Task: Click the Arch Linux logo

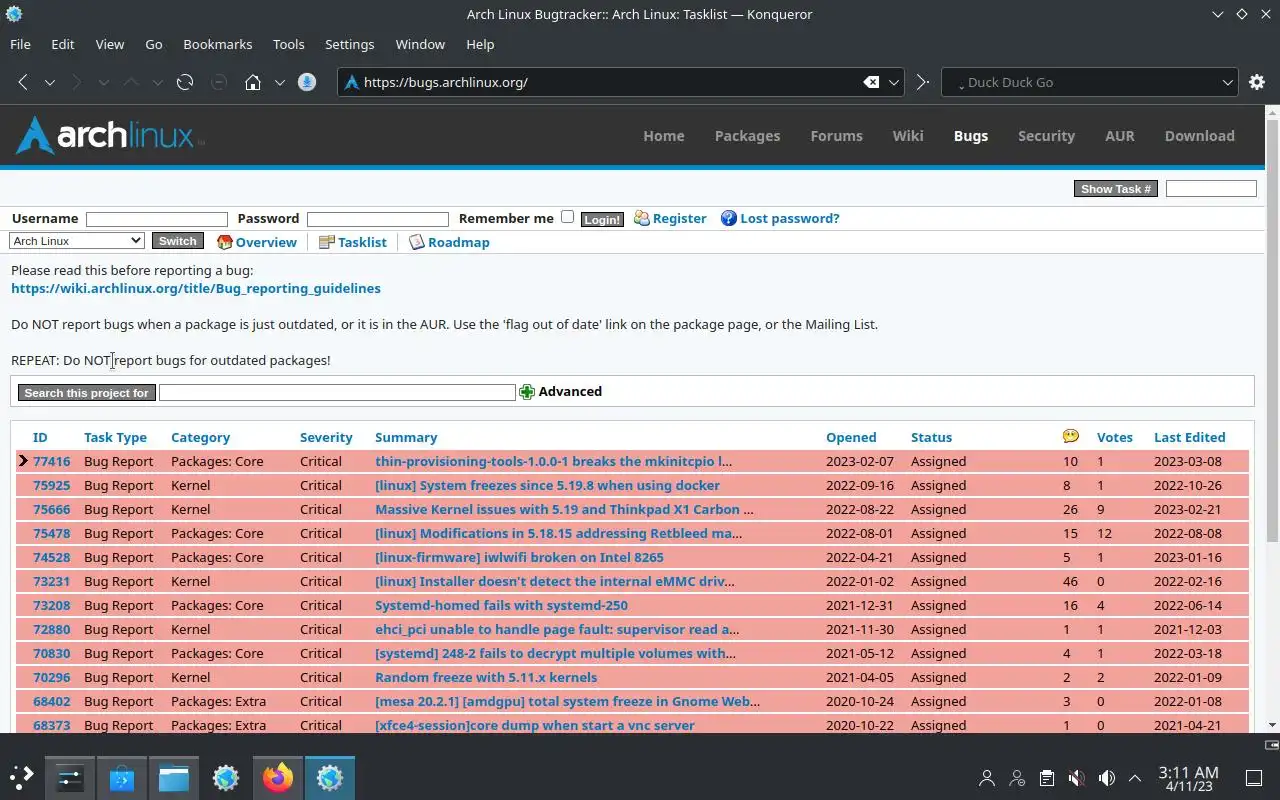Action: (x=108, y=135)
